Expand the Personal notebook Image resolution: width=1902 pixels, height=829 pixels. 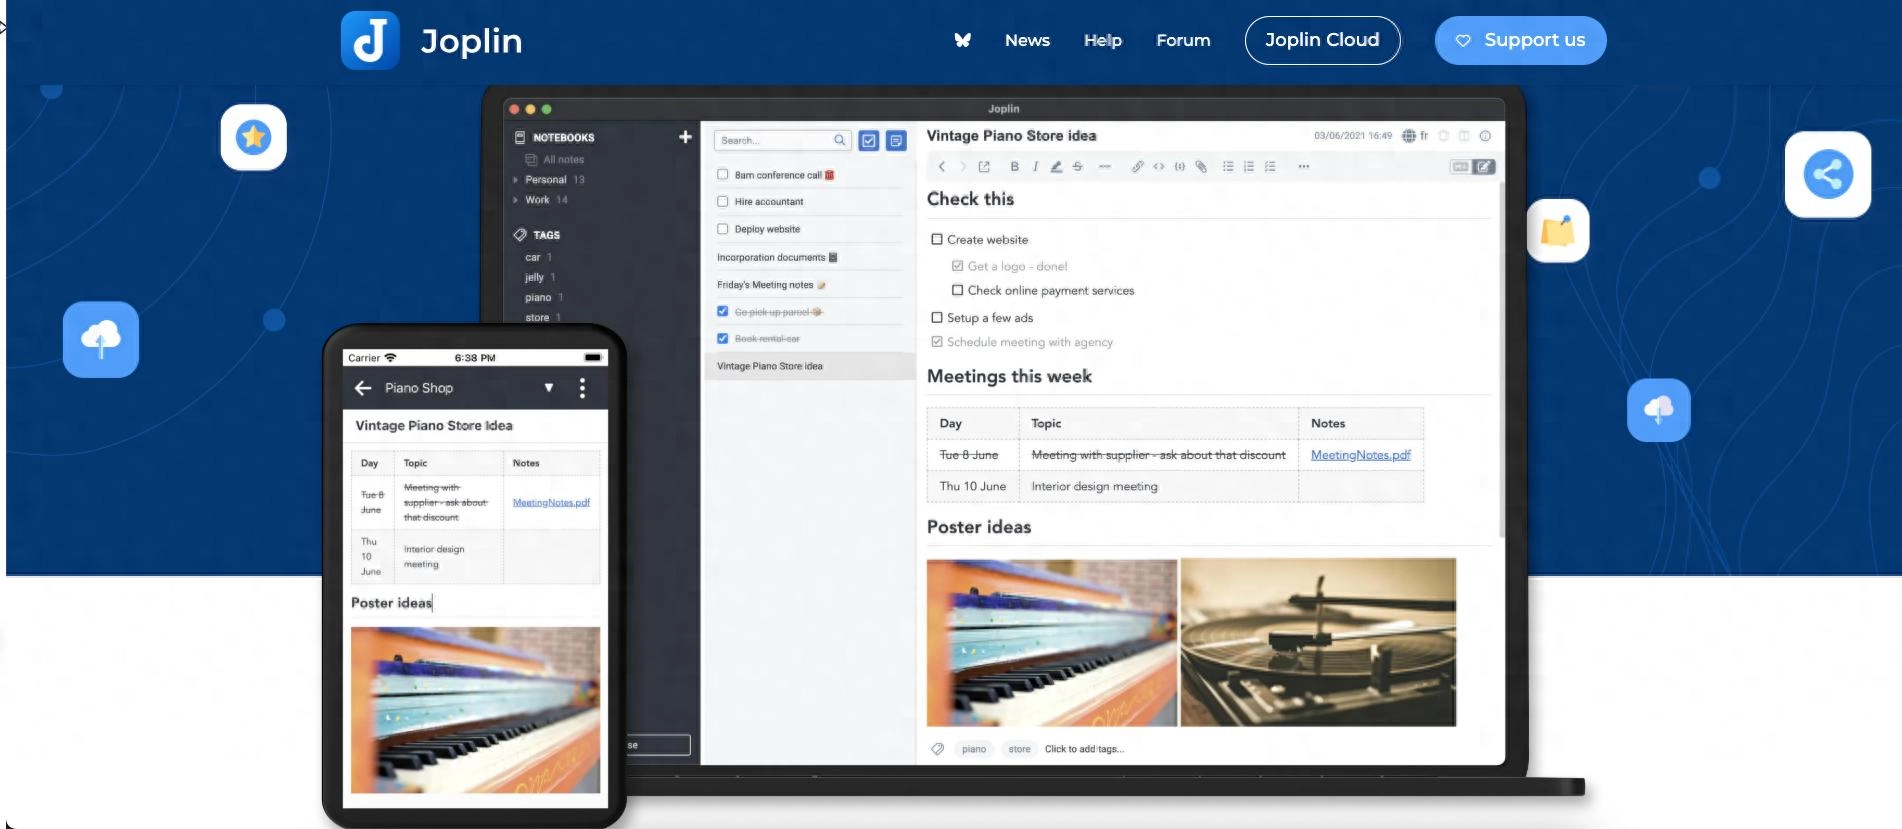[x=516, y=180]
